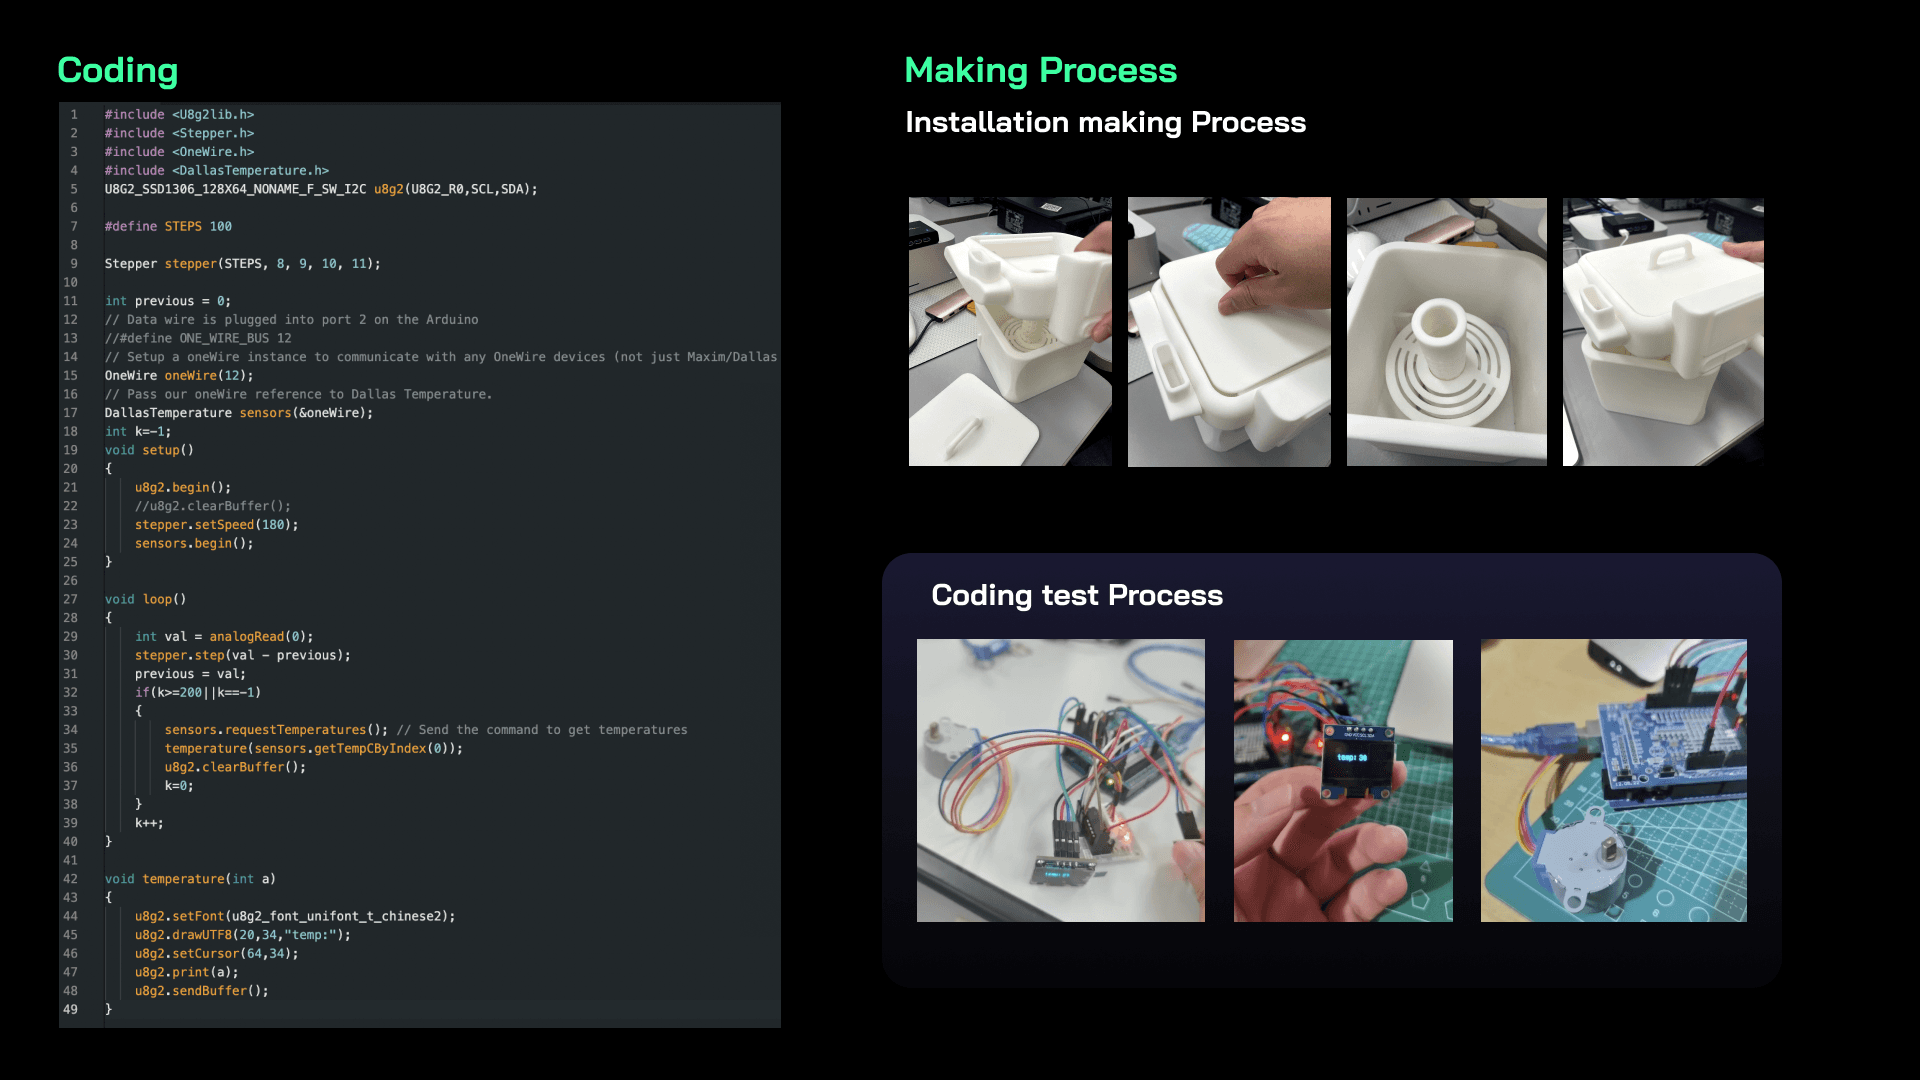Click the u8g2.sendBuffer() line
This screenshot has height=1080, width=1920.
(201, 991)
